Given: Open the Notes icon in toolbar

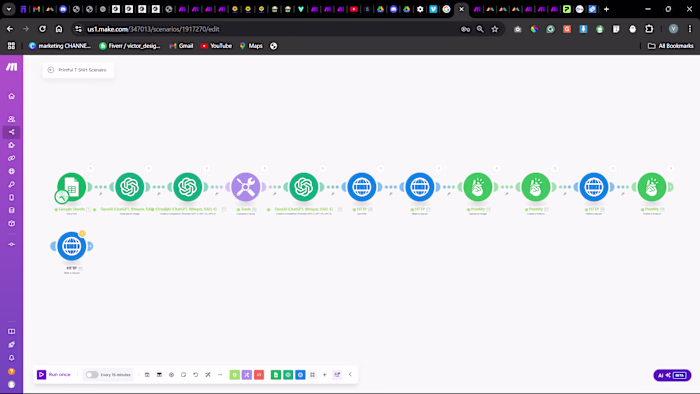Looking at the screenshot, I should tap(183, 375).
